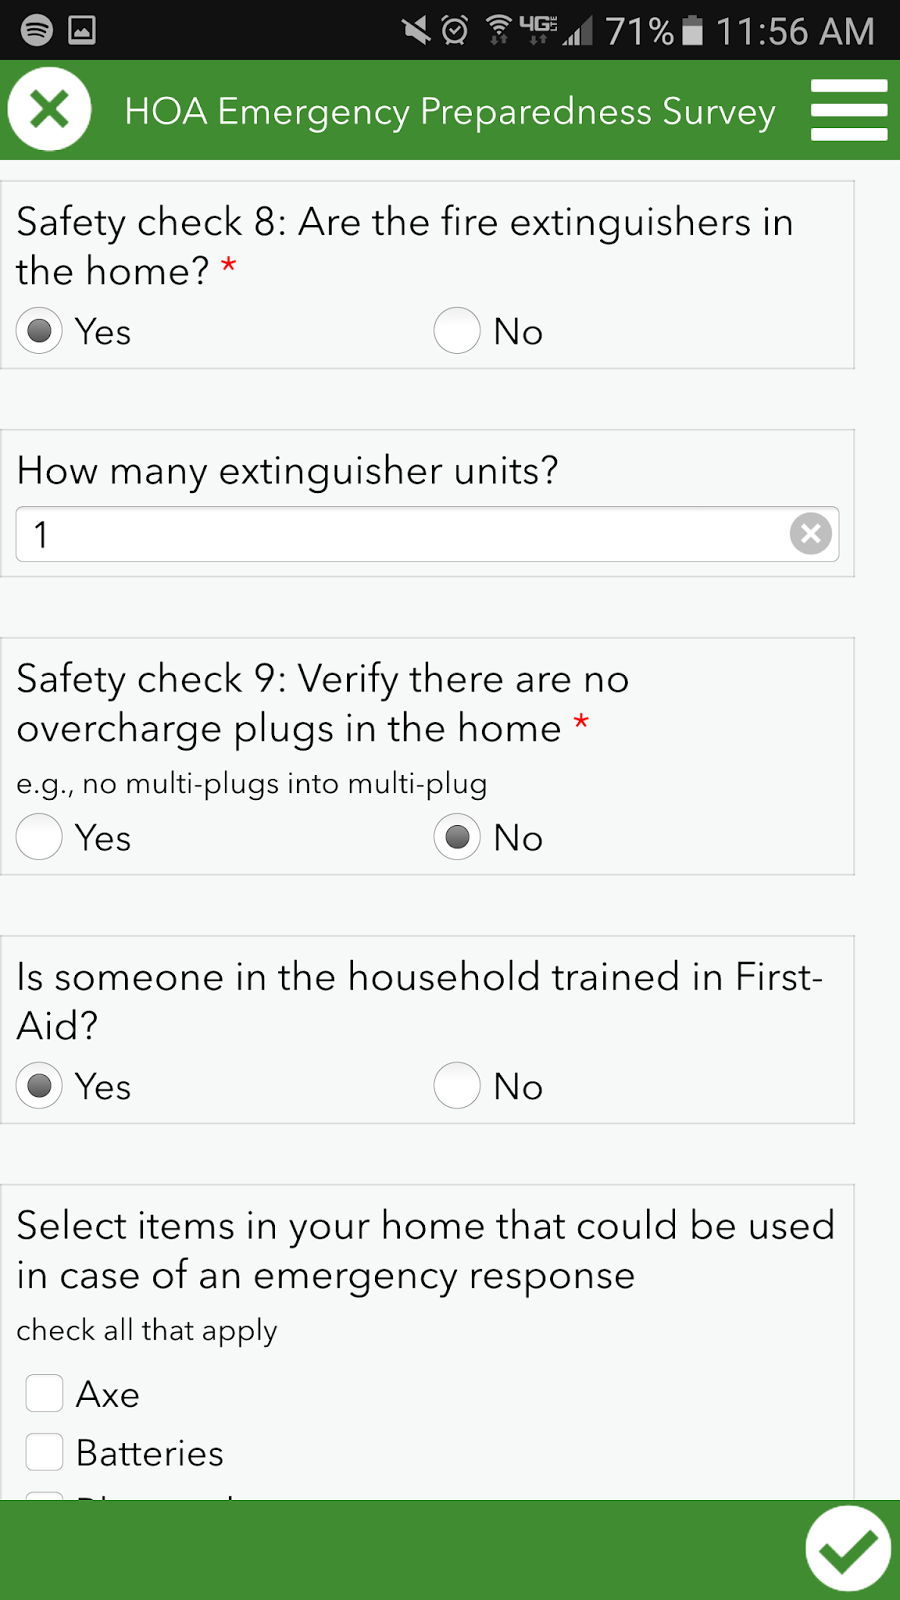Check the Batteries checkbox
This screenshot has height=1600, width=900.
(44, 1452)
